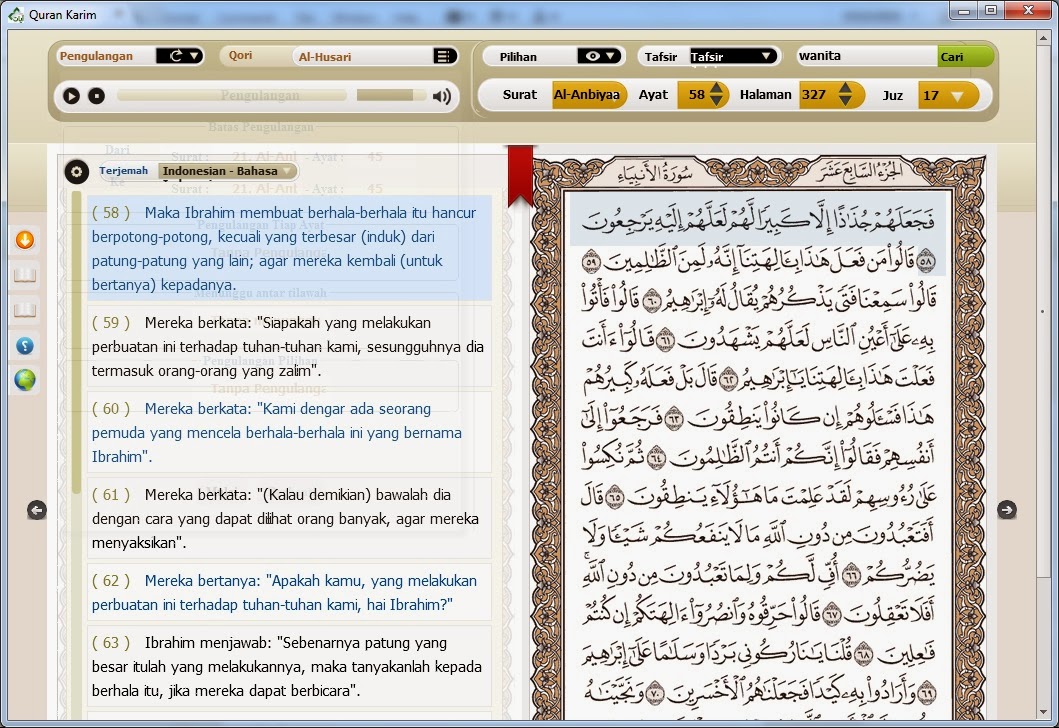Click the red bookmark ribbon
The height and width of the screenshot is (728, 1059).
(520, 176)
